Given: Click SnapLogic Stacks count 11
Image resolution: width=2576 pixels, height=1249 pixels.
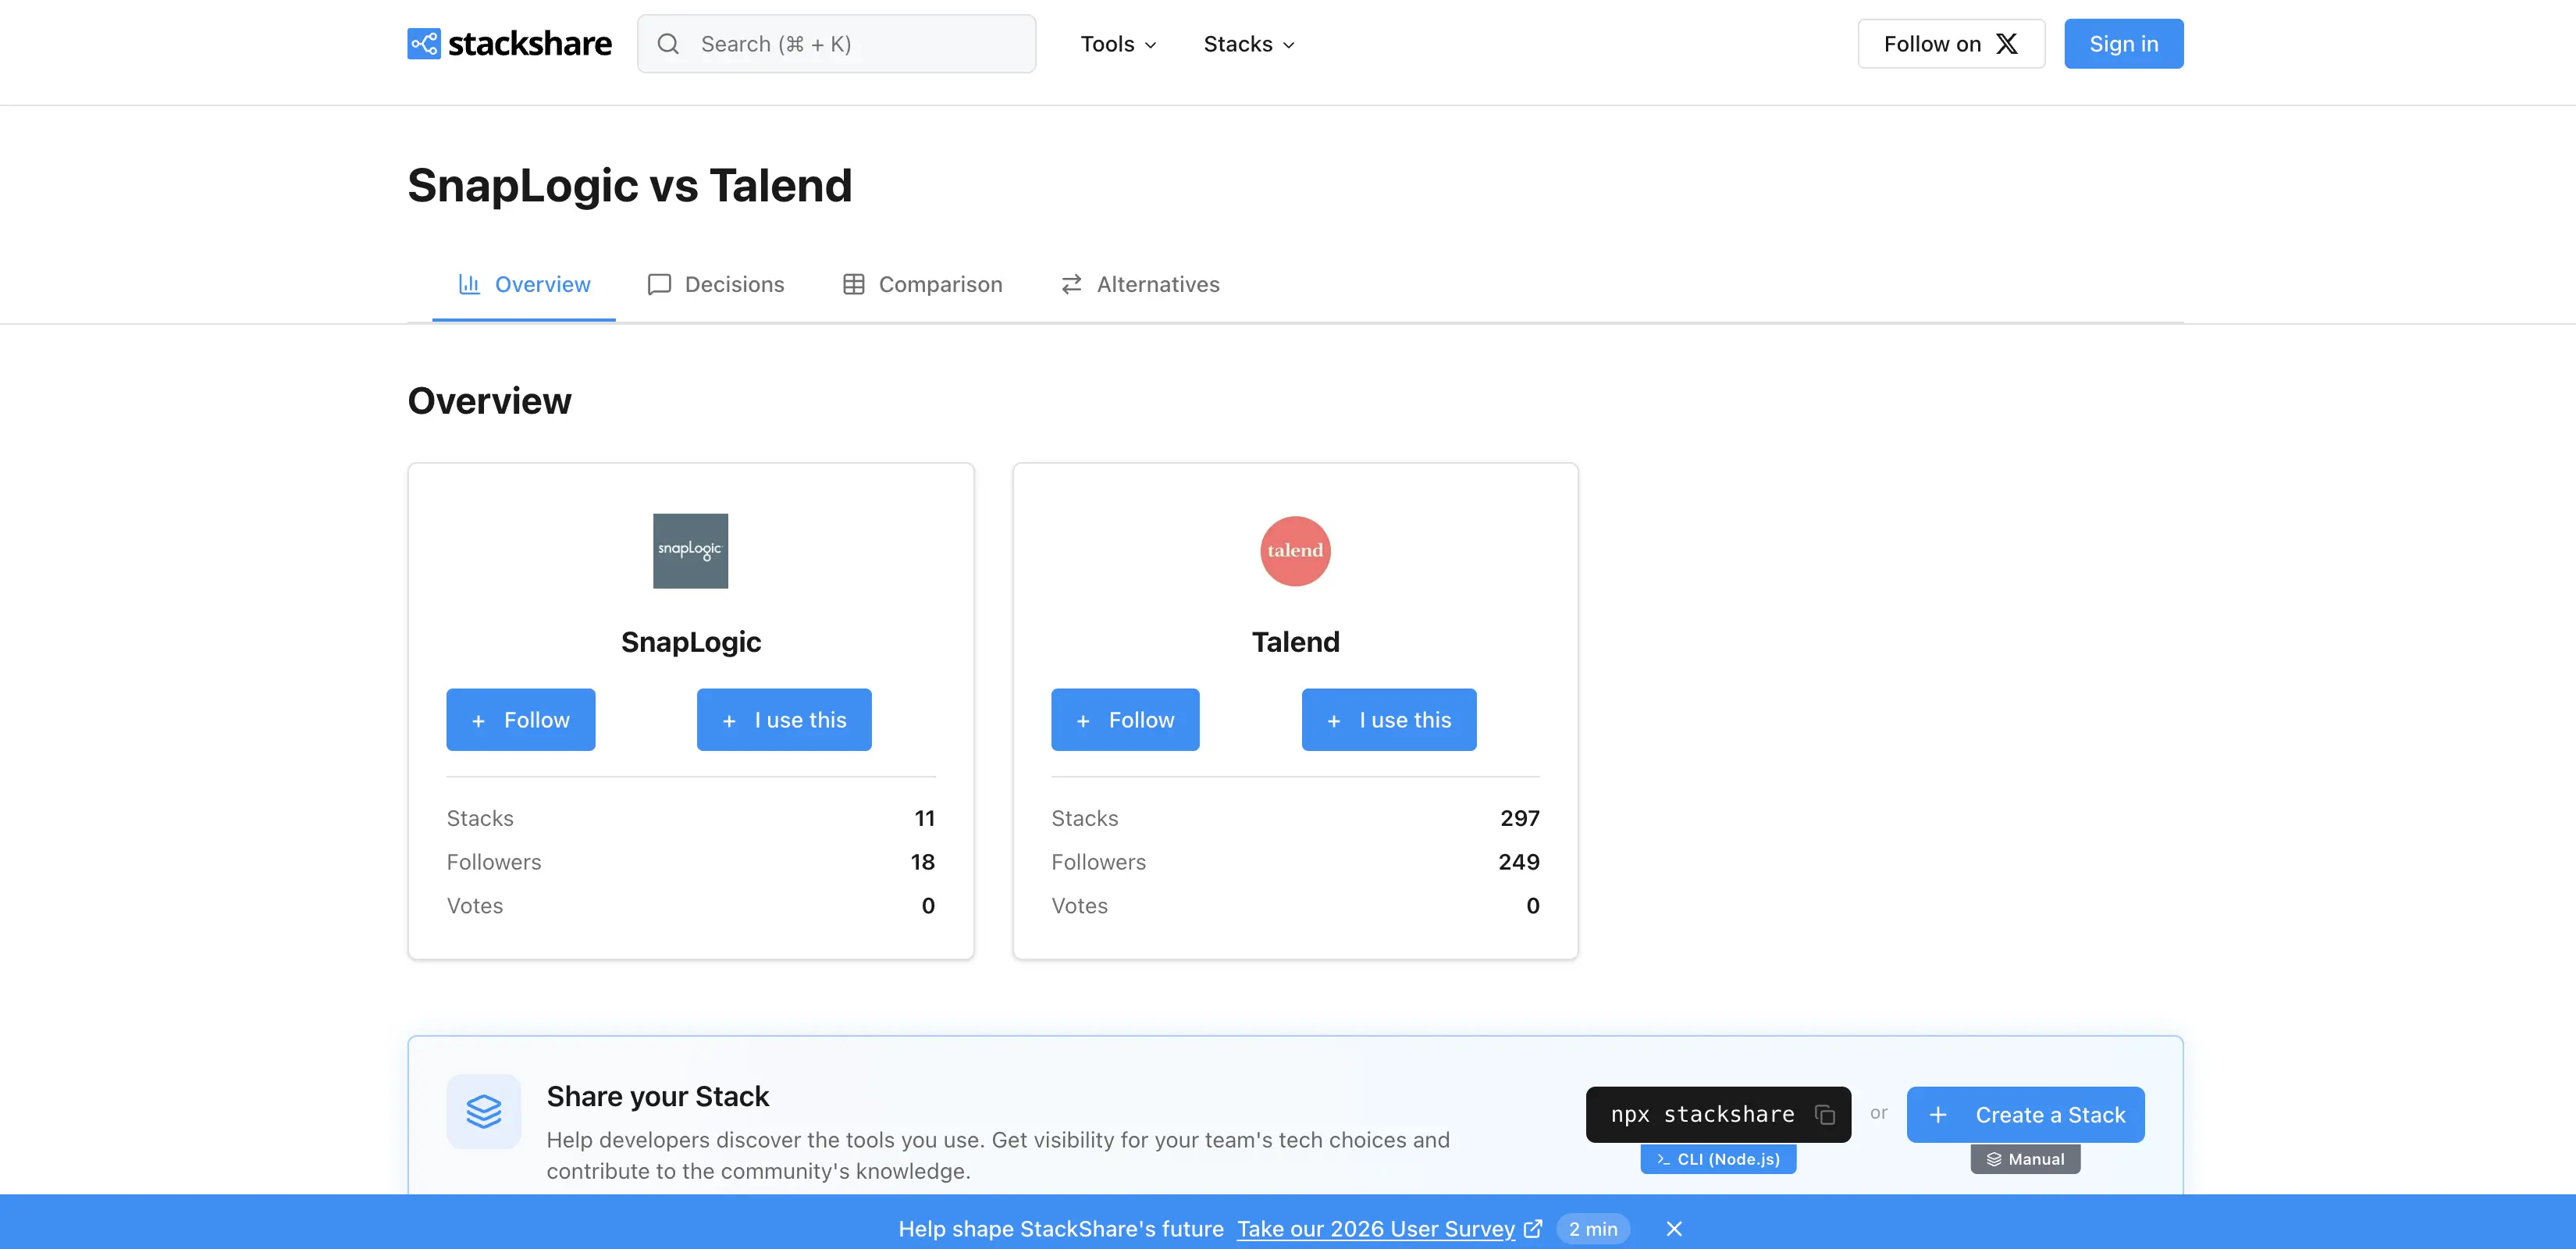Looking at the screenshot, I should pyautogui.click(x=925, y=818).
